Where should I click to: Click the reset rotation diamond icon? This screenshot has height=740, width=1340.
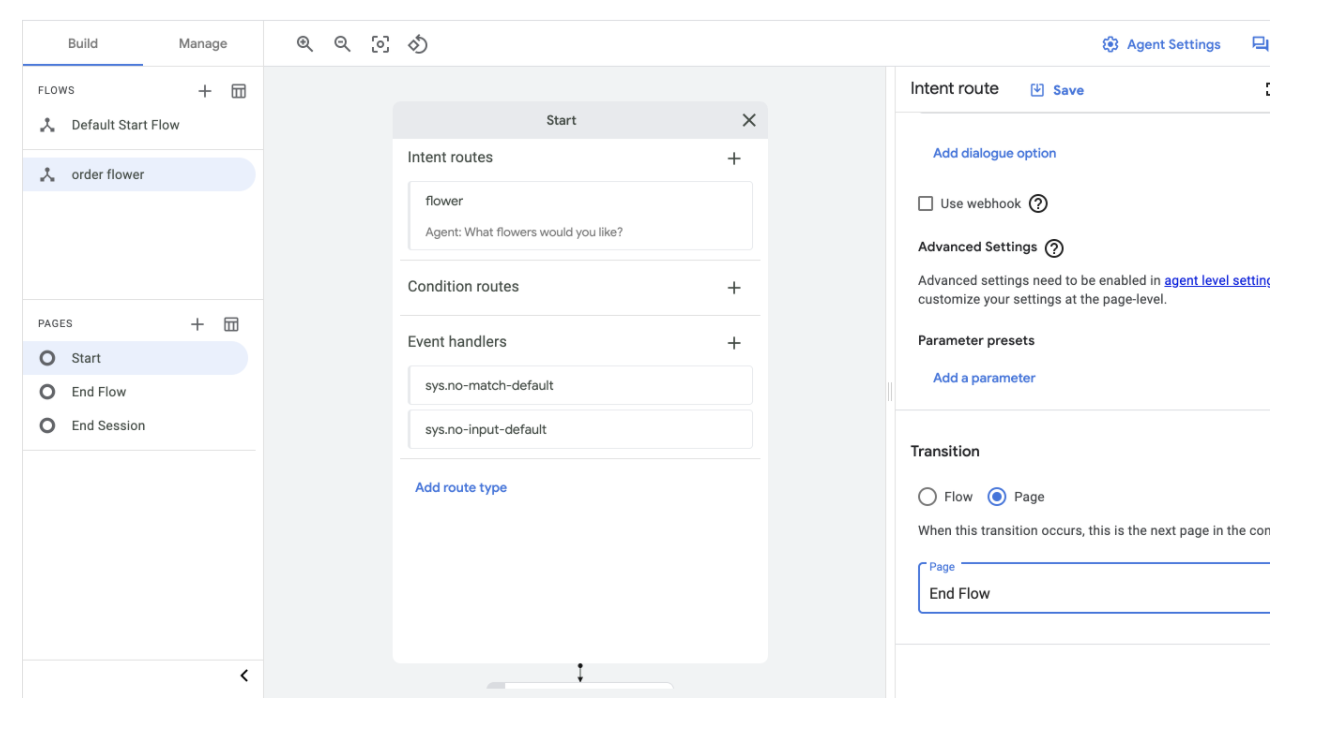[418, 44]
